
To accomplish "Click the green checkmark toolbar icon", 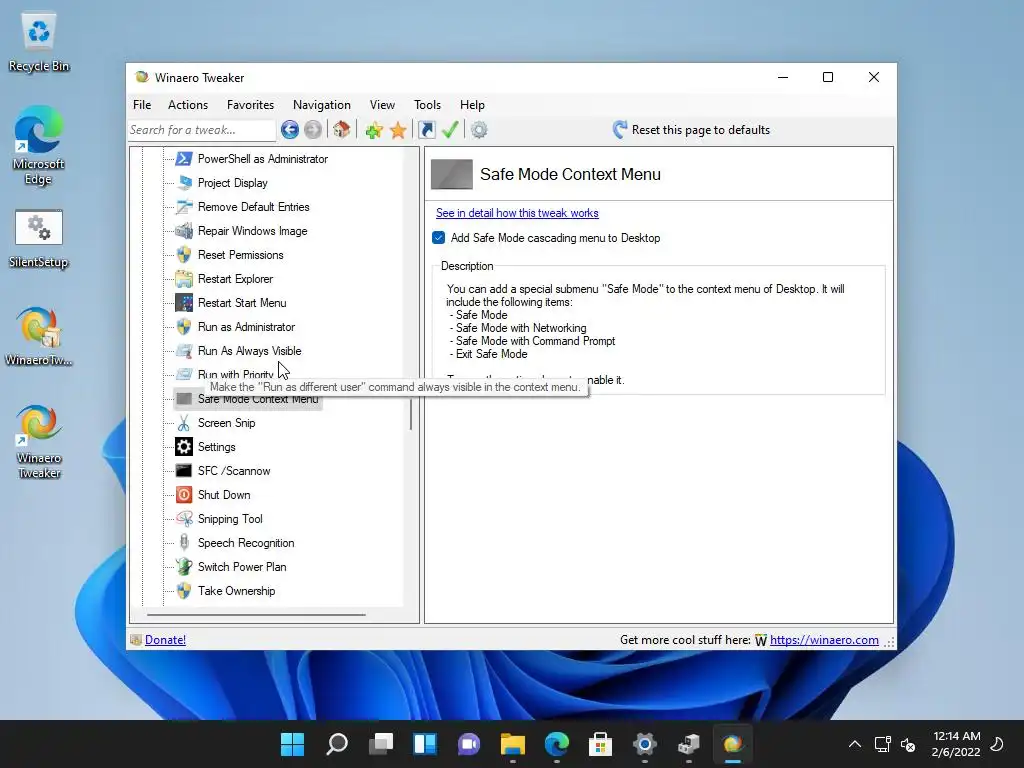I will click(450, 130).
